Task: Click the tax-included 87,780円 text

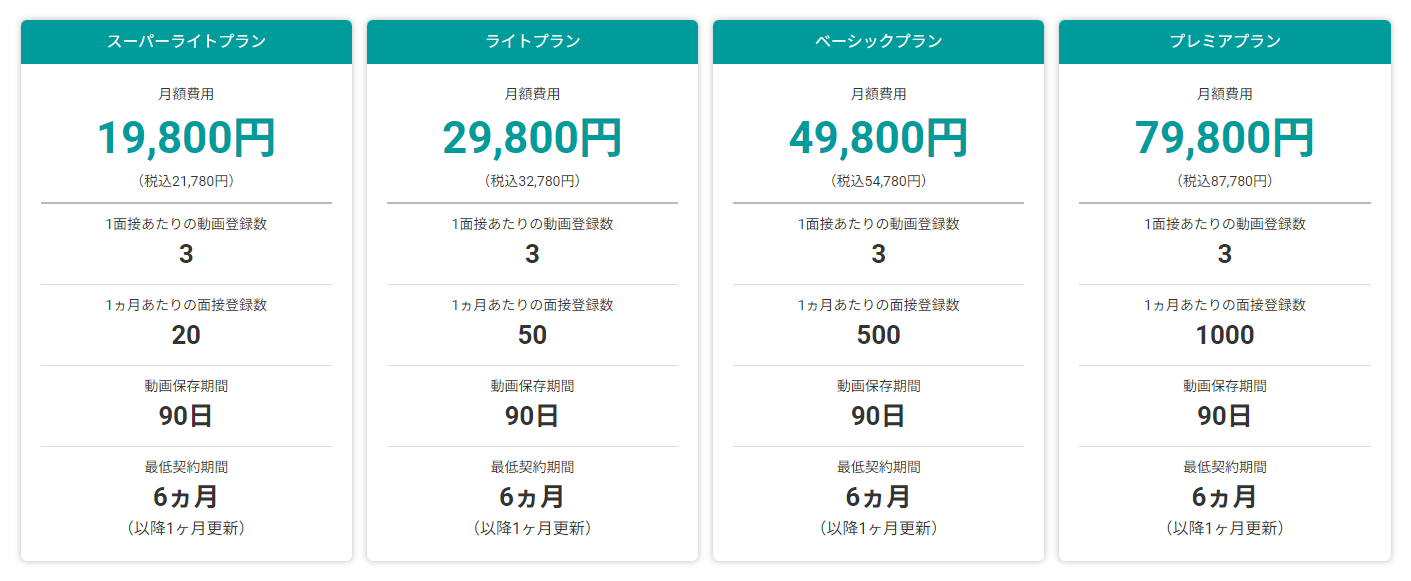Action: [1225, 182]
